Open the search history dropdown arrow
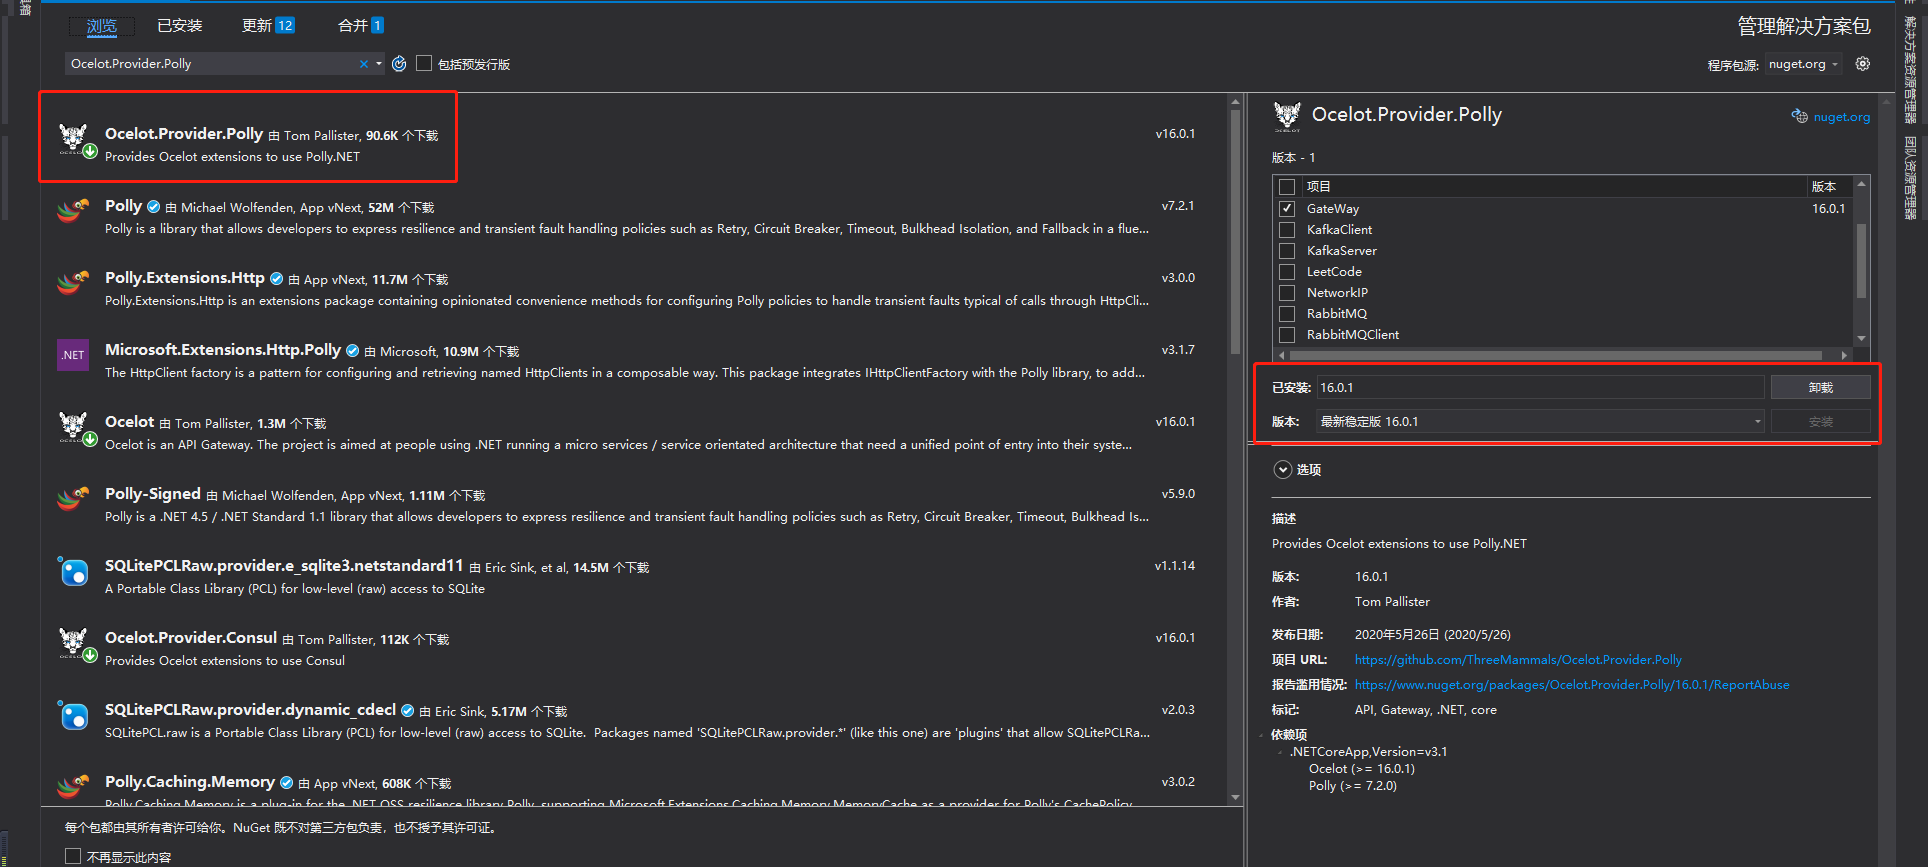 (379, 64)
